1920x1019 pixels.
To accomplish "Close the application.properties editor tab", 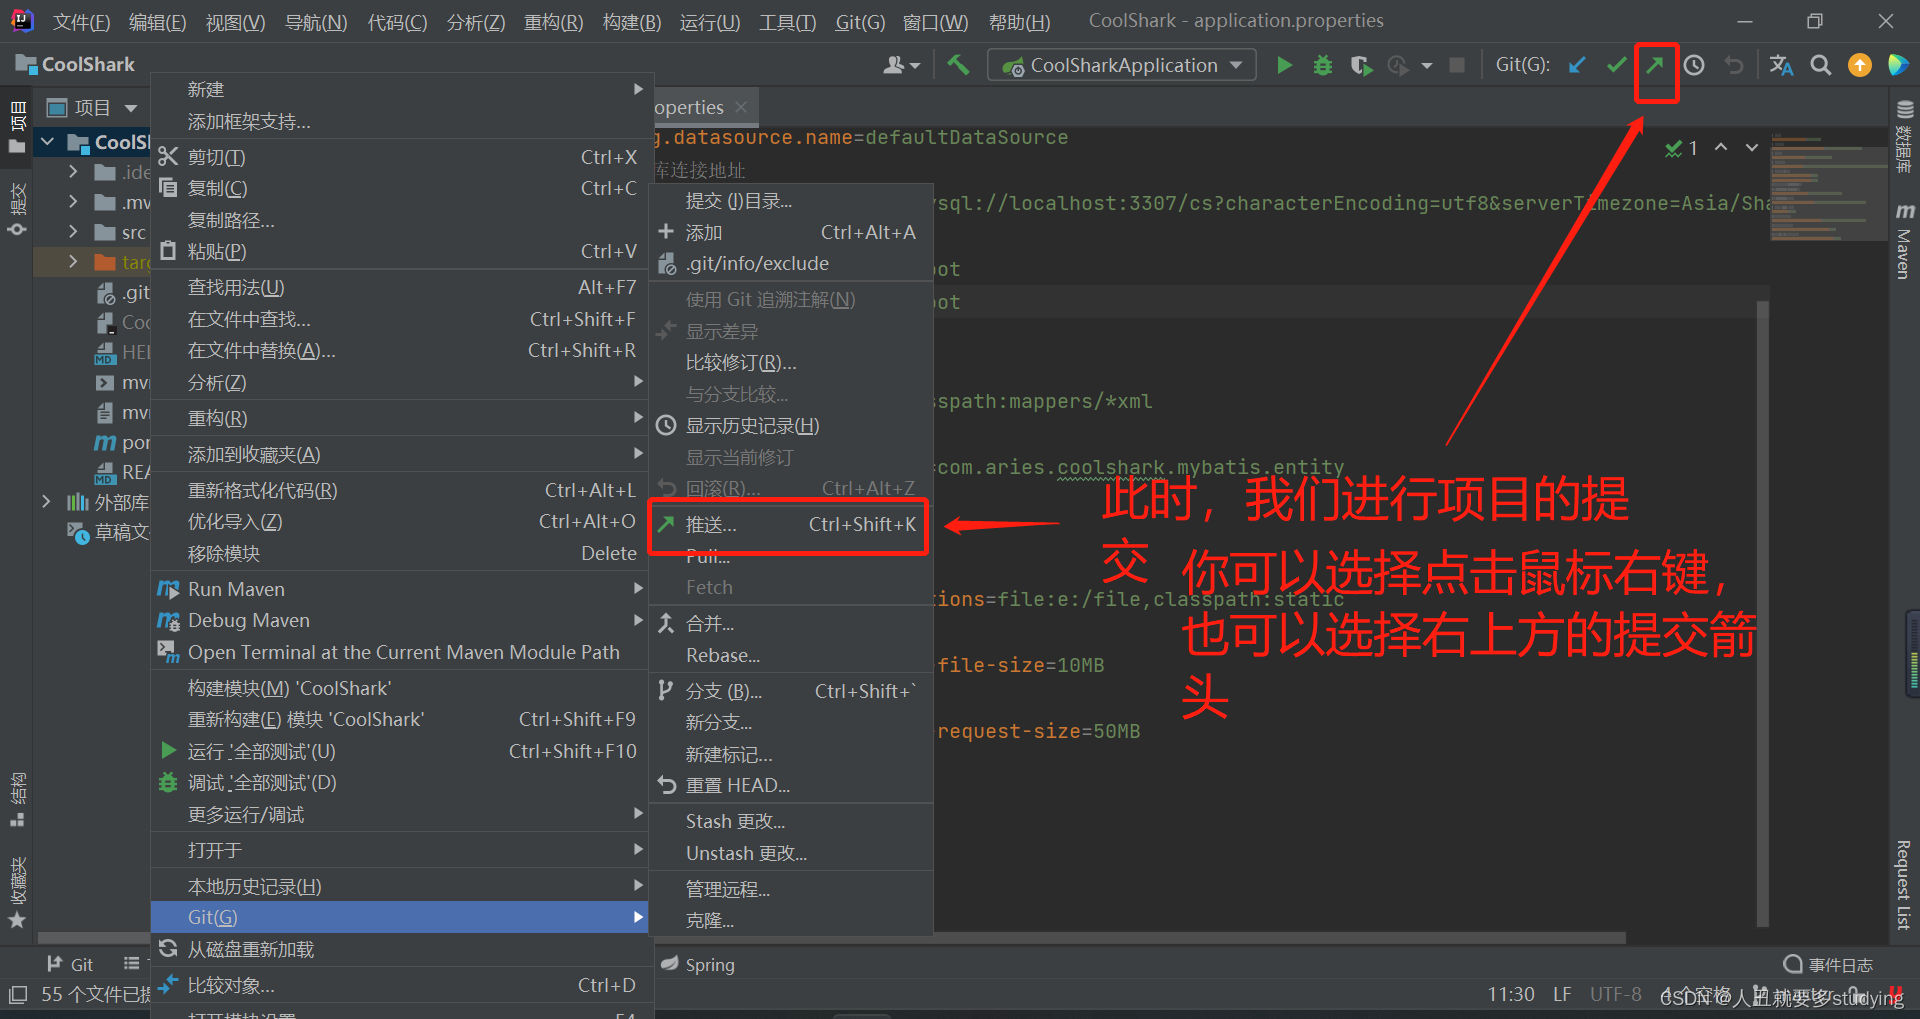I will pos(741,107).
